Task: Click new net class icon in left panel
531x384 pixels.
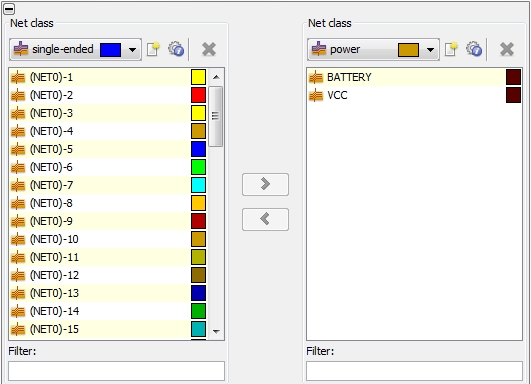Action: pos(153,49)
